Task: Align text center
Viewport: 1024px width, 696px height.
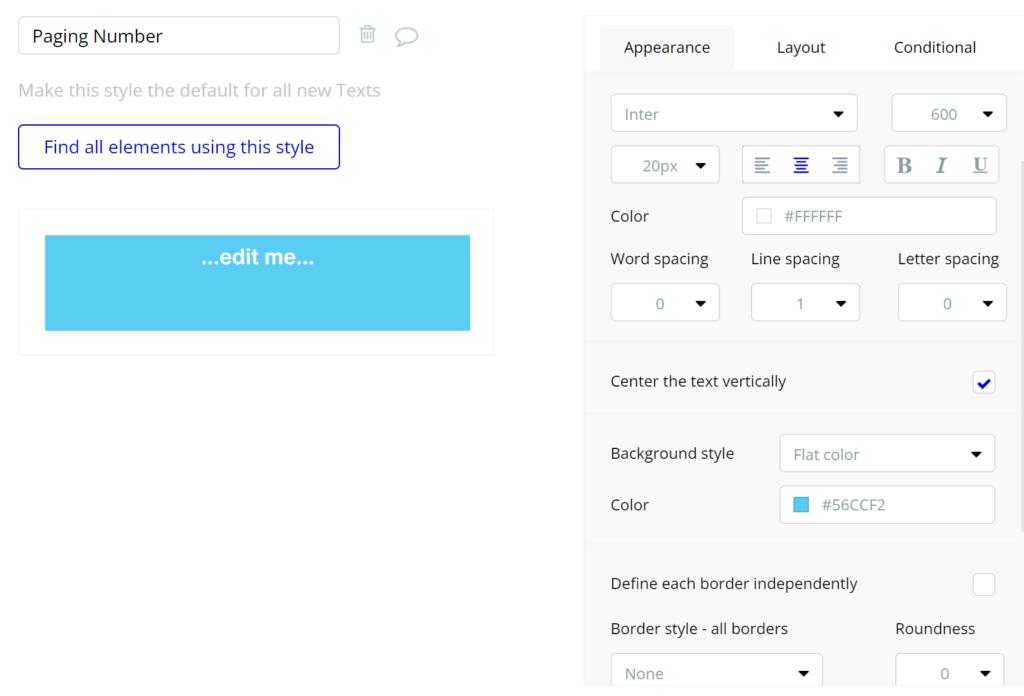Action: [x=801, y=165]
